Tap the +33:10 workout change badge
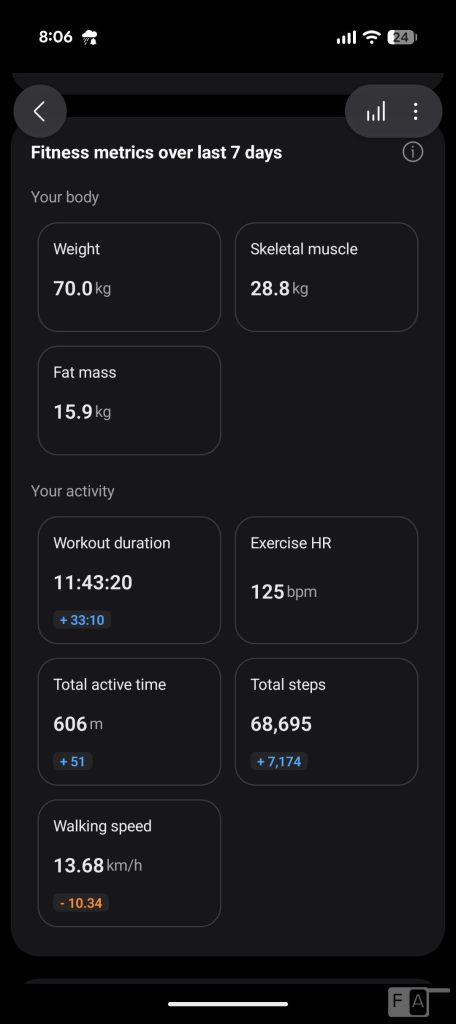The height and width of the screenshot is (1024, 456). 82,620
